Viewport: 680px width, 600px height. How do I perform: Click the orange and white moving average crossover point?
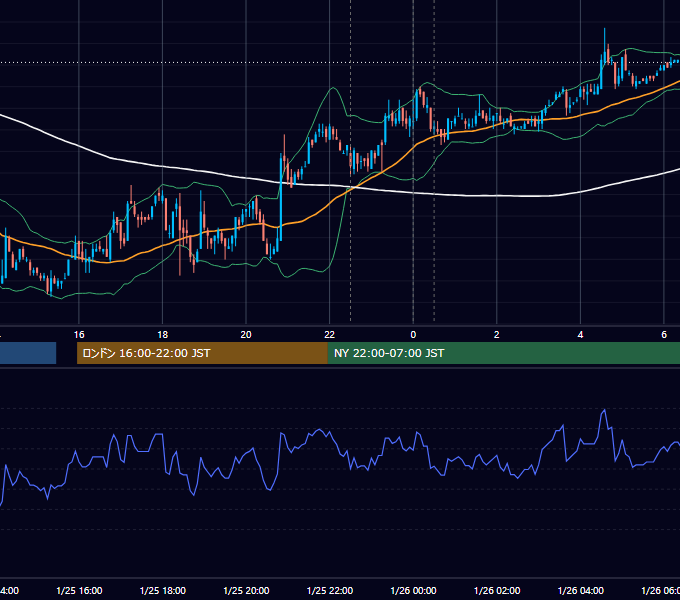click(355, 188)
